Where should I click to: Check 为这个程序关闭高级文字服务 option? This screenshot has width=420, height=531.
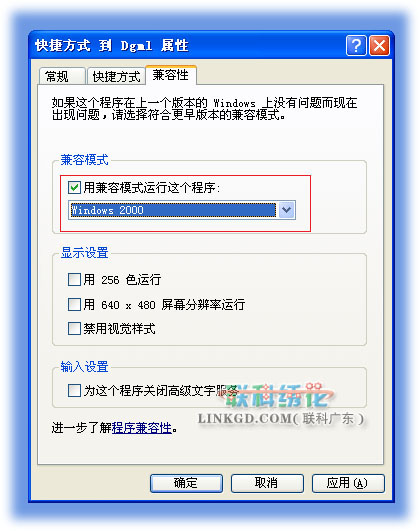click(x=74, y=390)
